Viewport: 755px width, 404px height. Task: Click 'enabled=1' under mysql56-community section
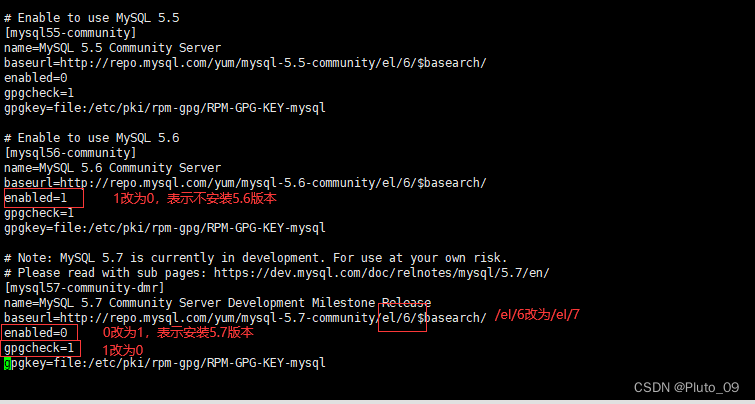36,198
